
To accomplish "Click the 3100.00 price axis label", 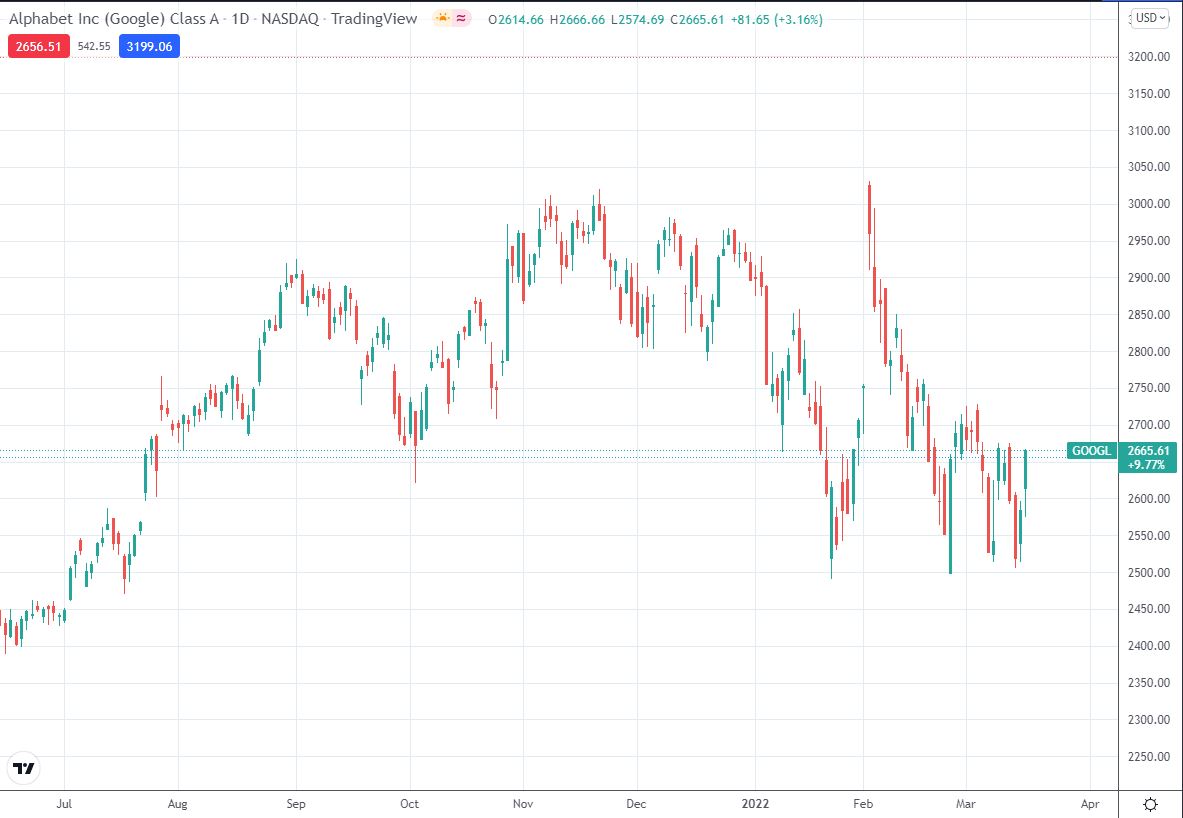I will [x=1149, y=131].
